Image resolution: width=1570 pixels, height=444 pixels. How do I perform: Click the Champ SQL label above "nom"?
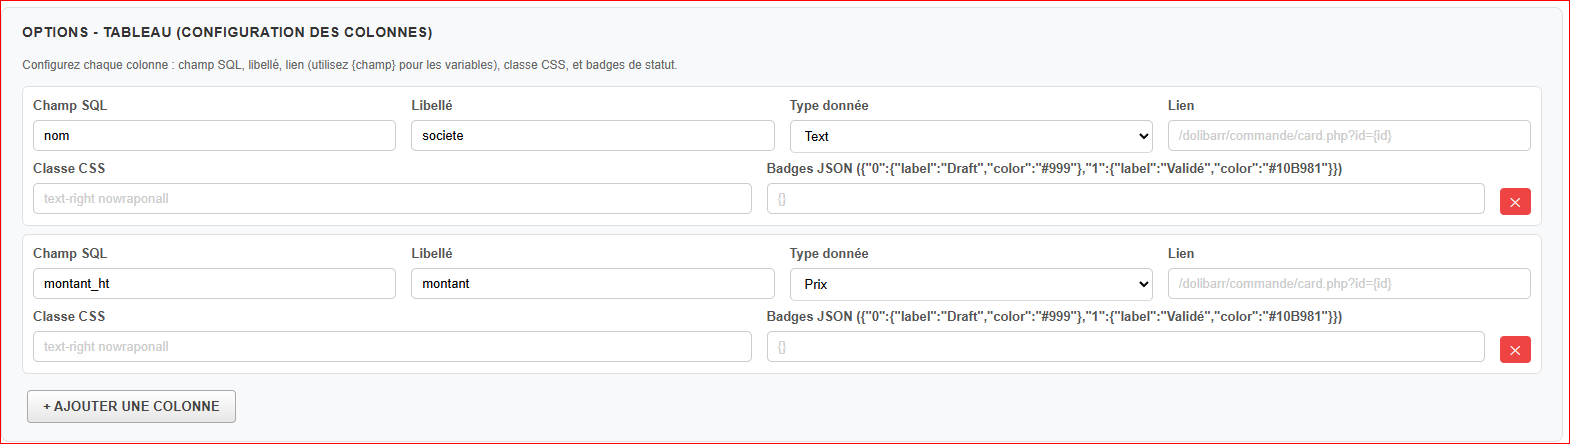(70, 106)
